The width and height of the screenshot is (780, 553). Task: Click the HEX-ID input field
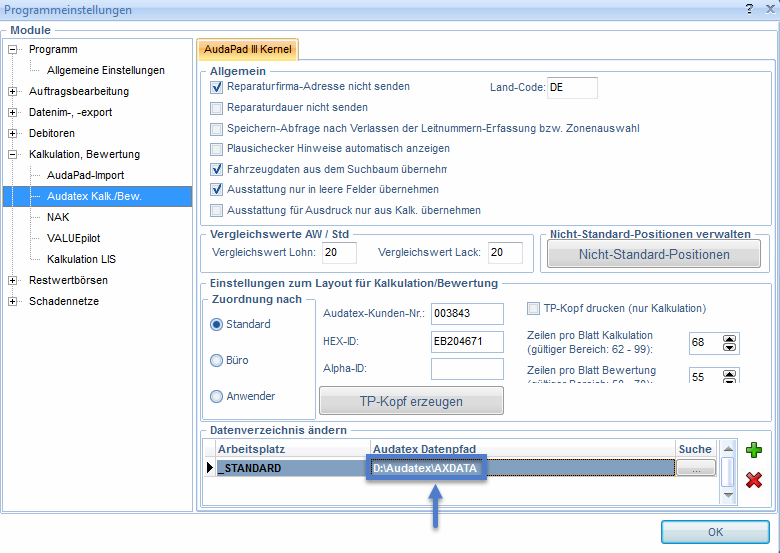(x=467, y=342)
